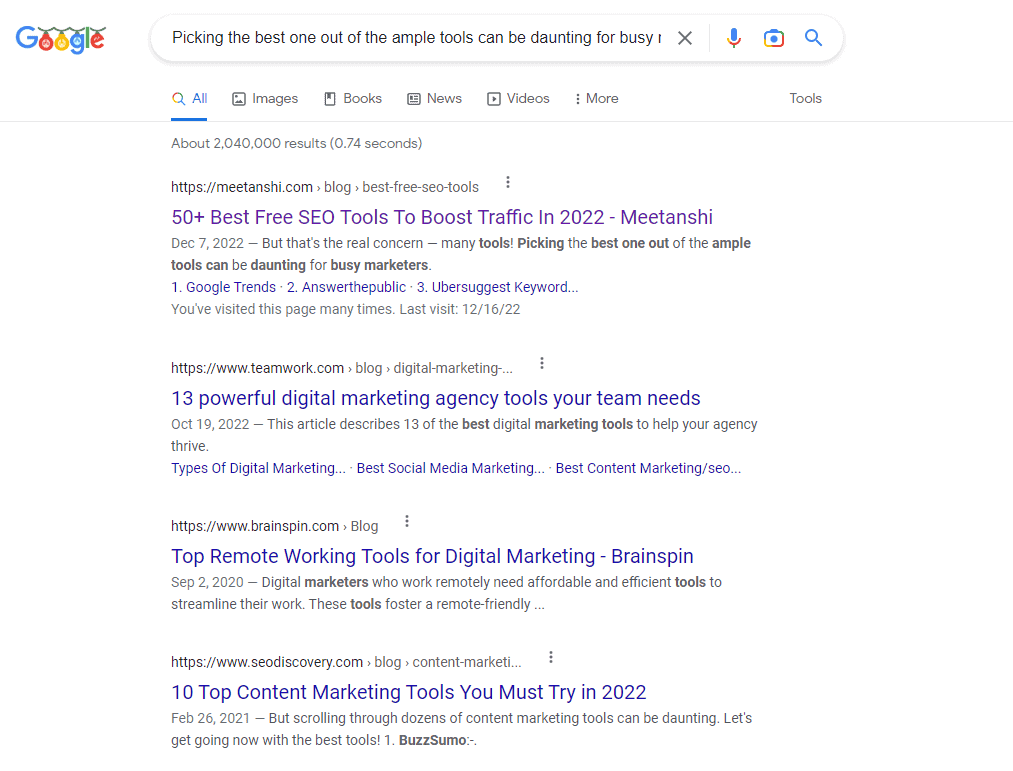
Task: Start voice search using the microphone icon
Action: pyautogui.click(x=734, y=37)
